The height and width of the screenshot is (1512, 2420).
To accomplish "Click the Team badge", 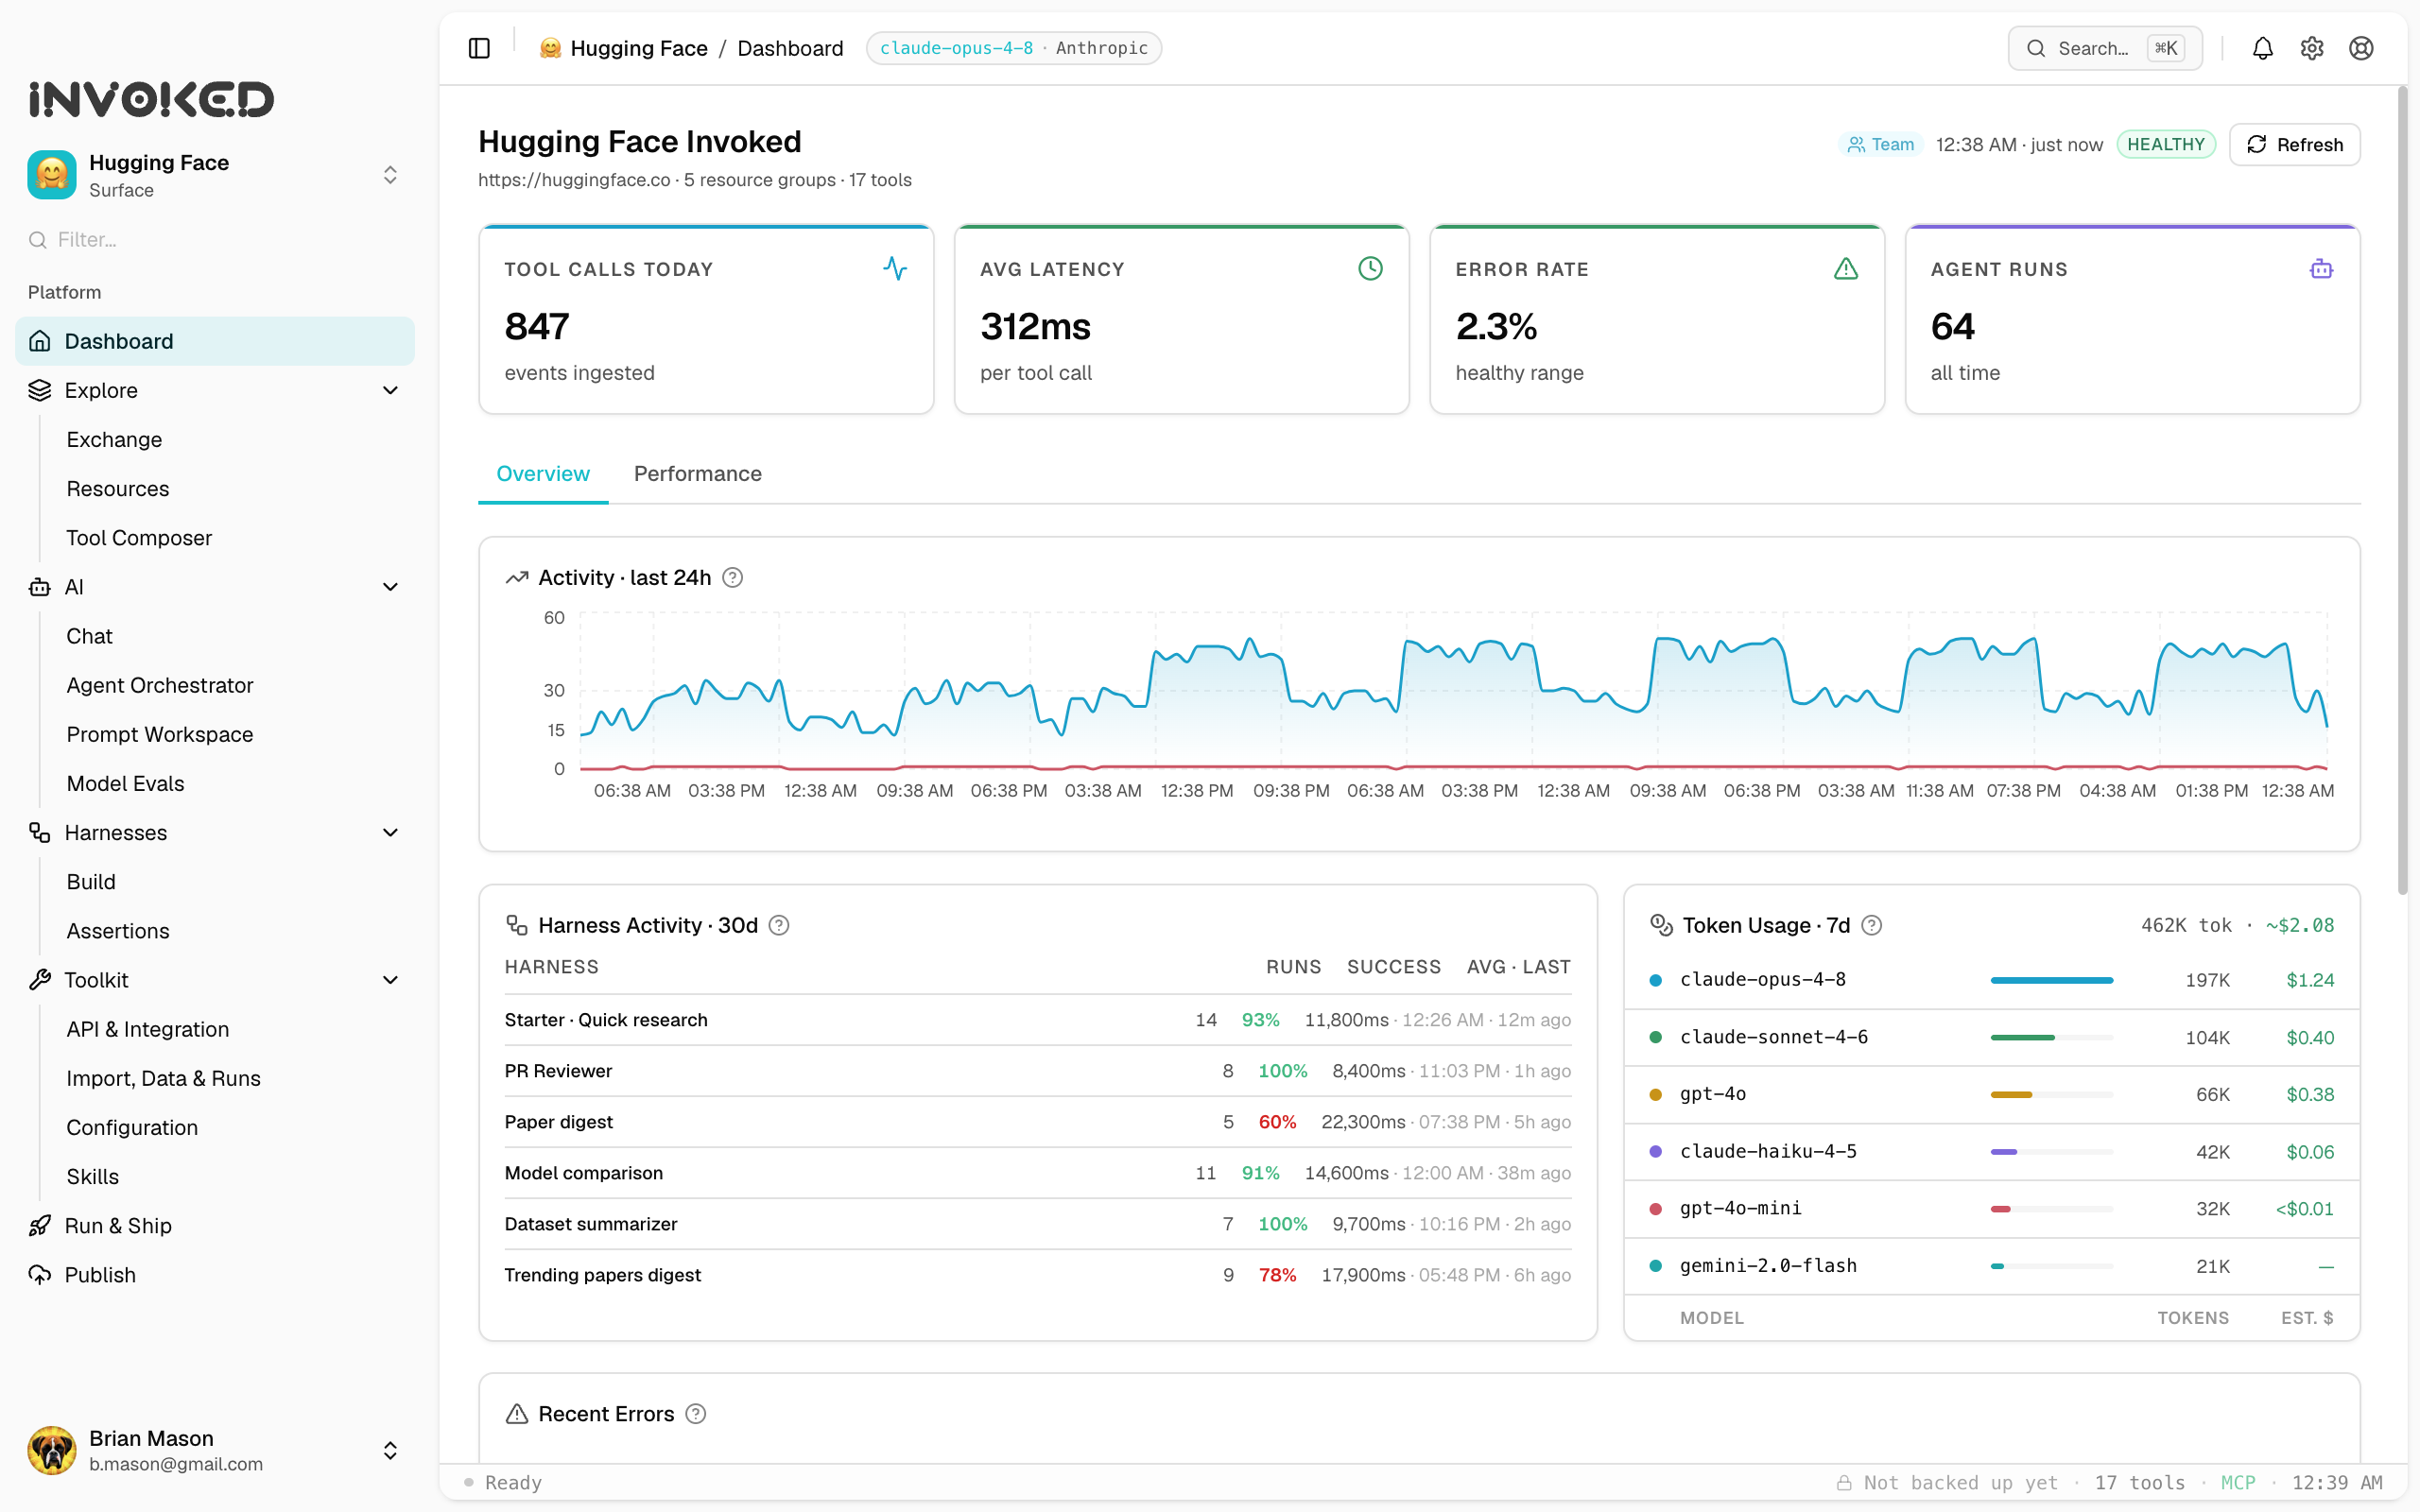I will 1880,145.
